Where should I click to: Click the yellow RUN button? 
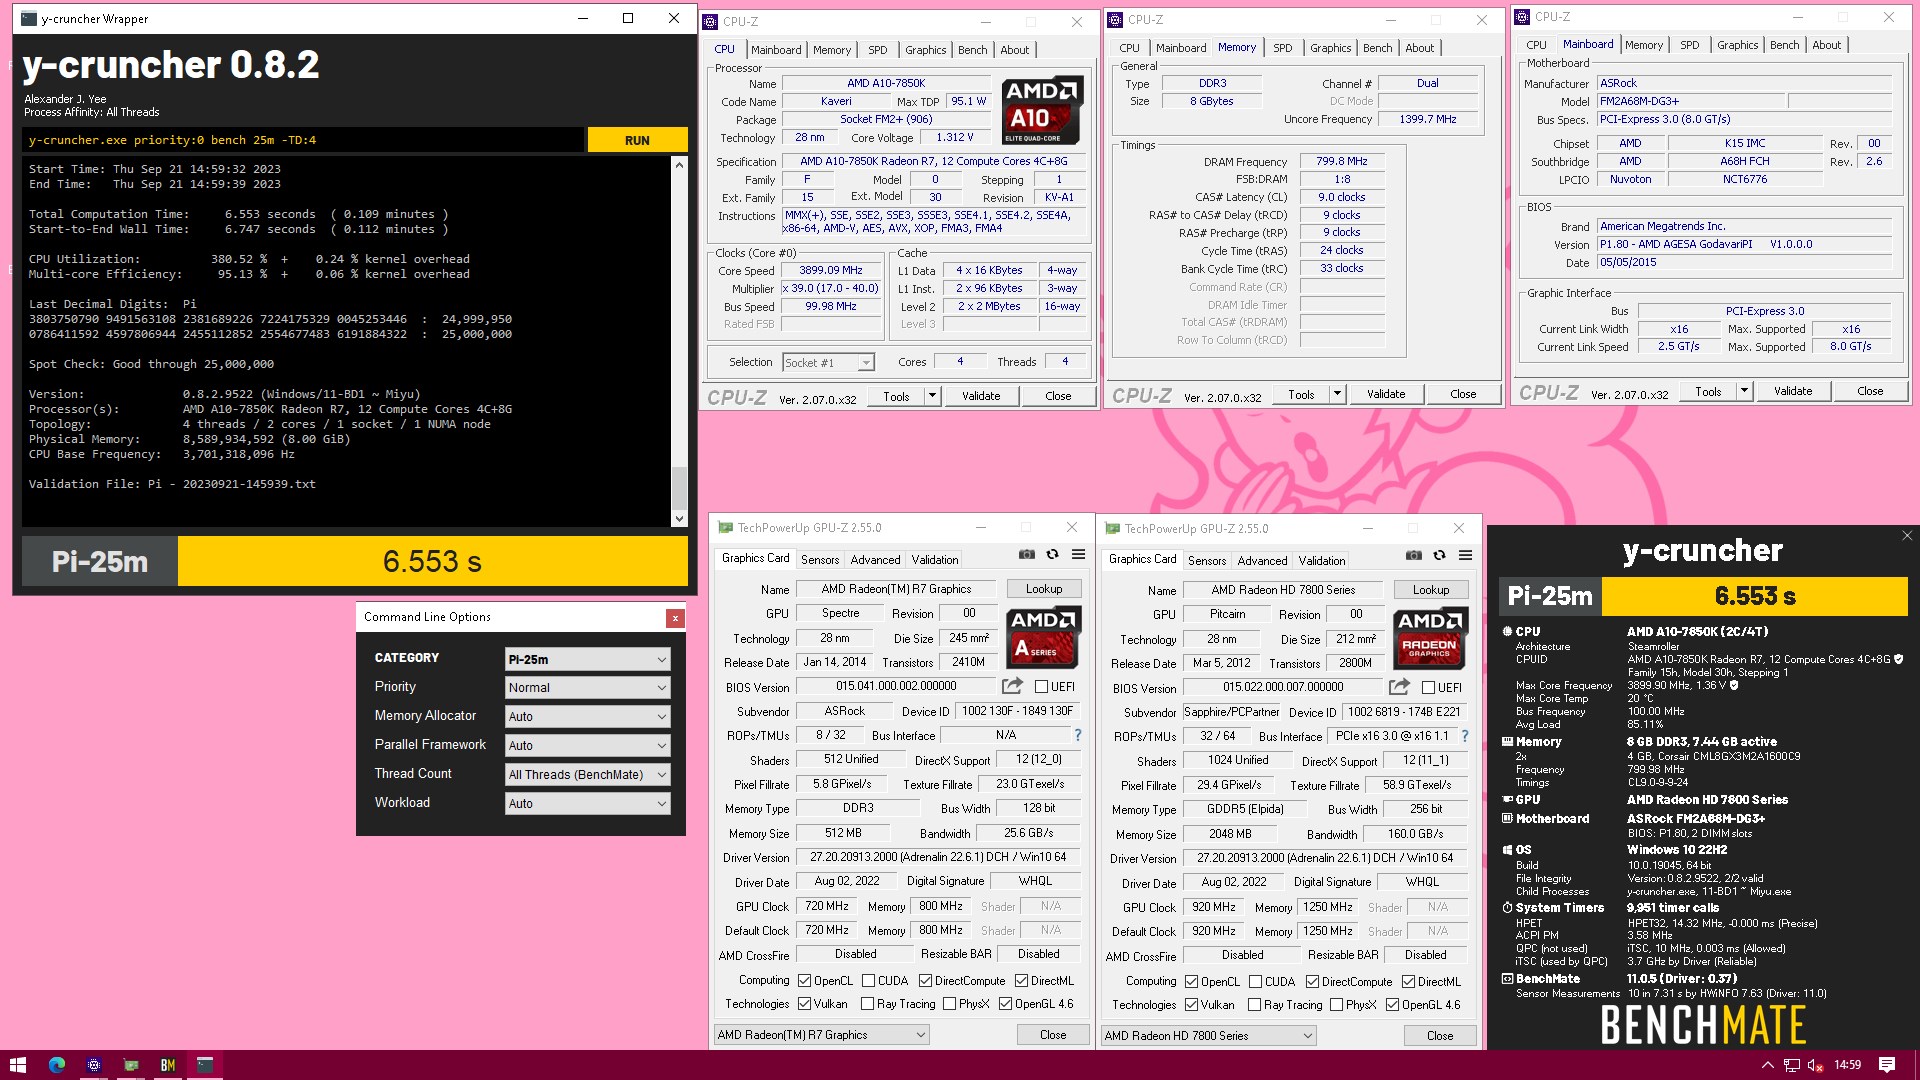637,140
